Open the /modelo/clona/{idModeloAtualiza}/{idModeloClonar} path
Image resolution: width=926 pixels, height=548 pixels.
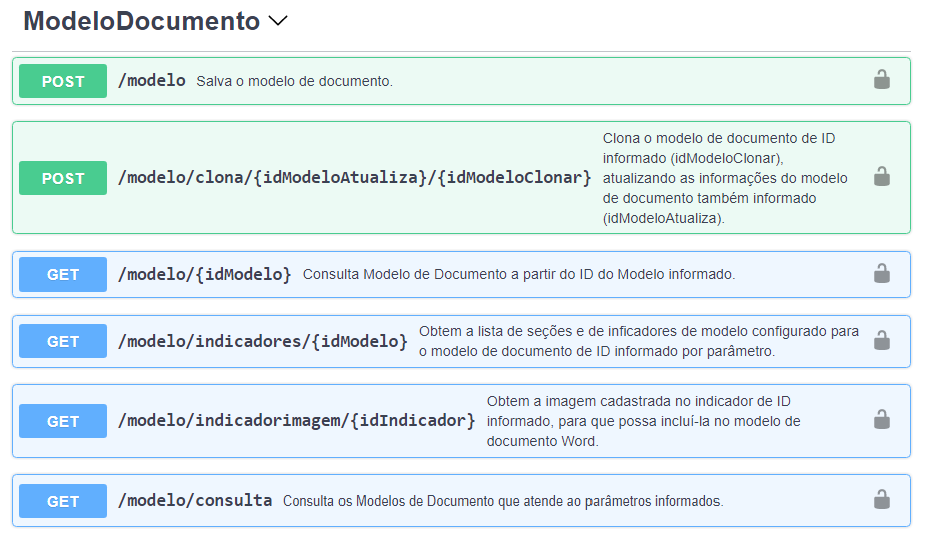354,178
